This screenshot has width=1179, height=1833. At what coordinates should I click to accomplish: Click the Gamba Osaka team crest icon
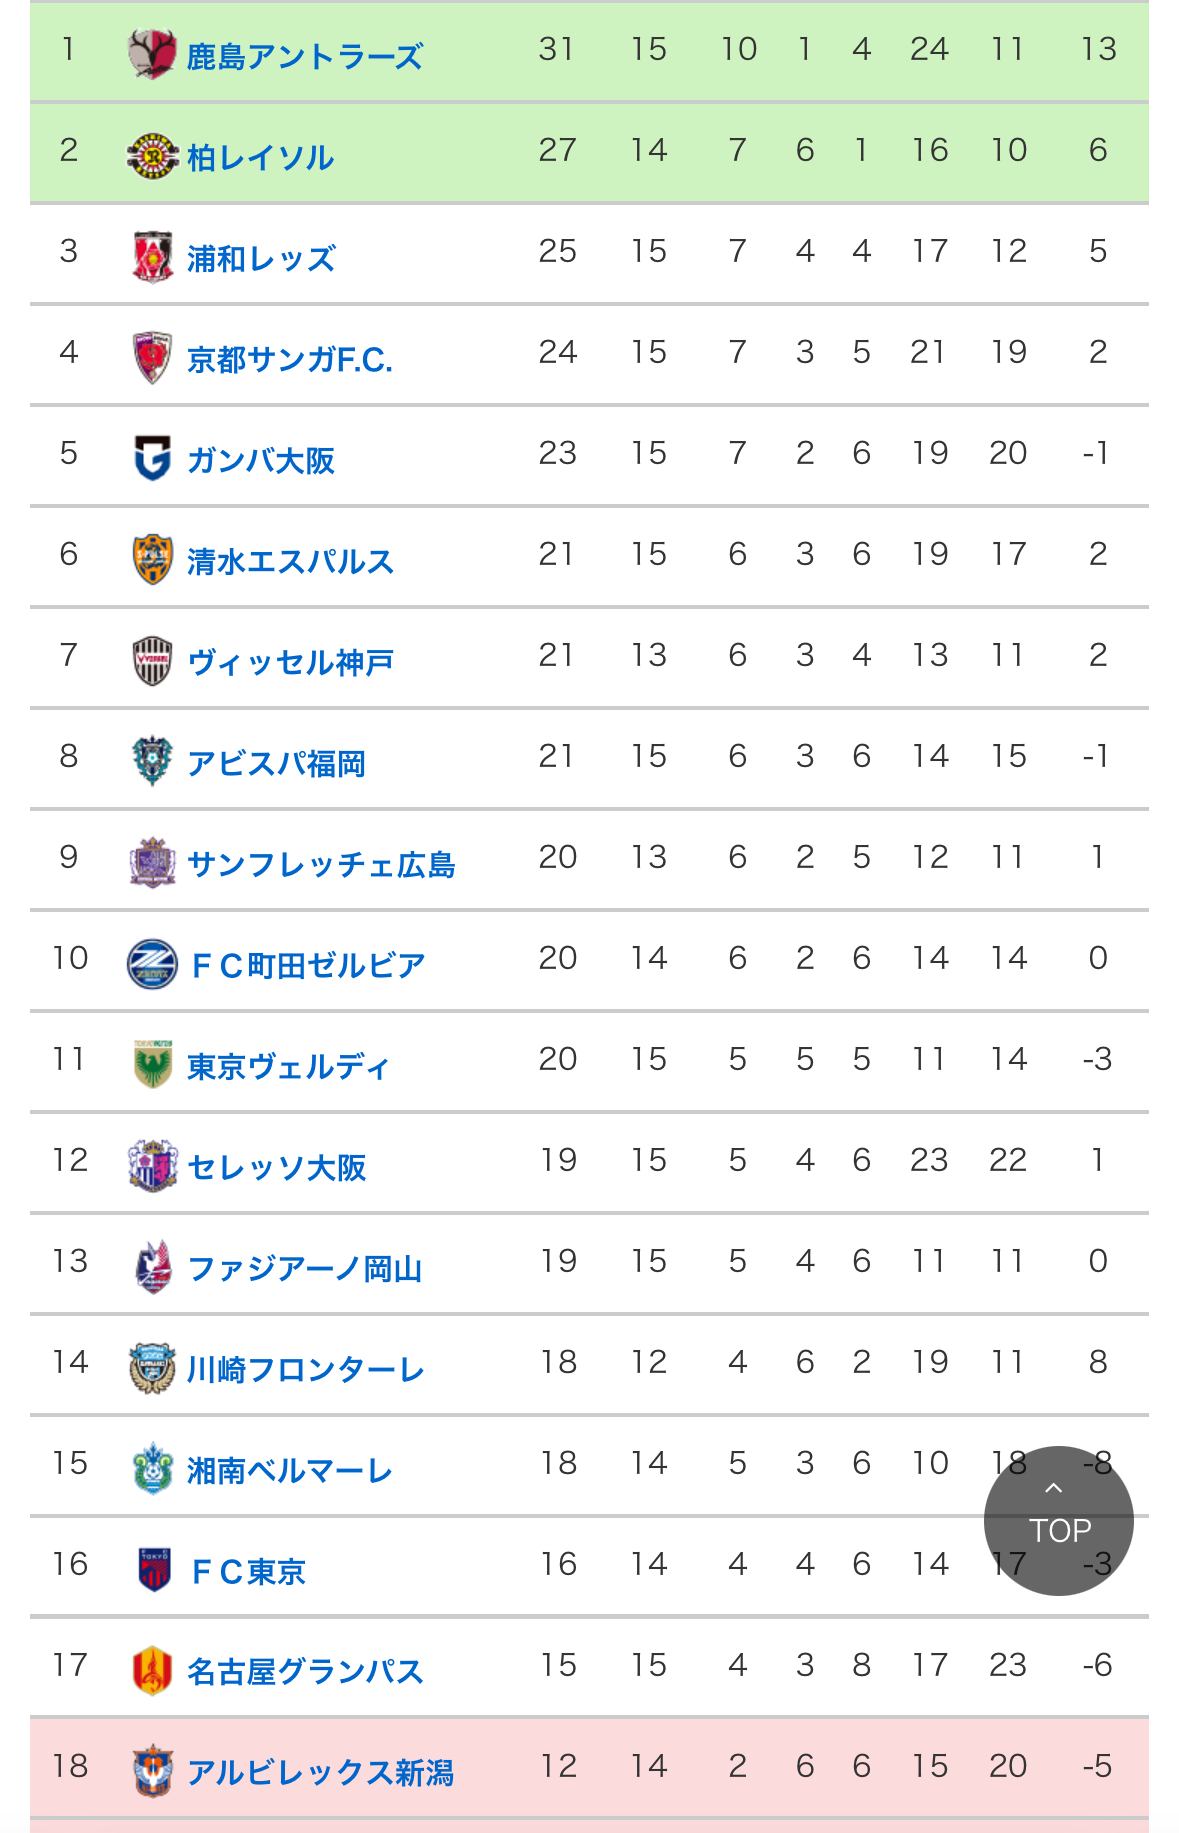[152, 458]
